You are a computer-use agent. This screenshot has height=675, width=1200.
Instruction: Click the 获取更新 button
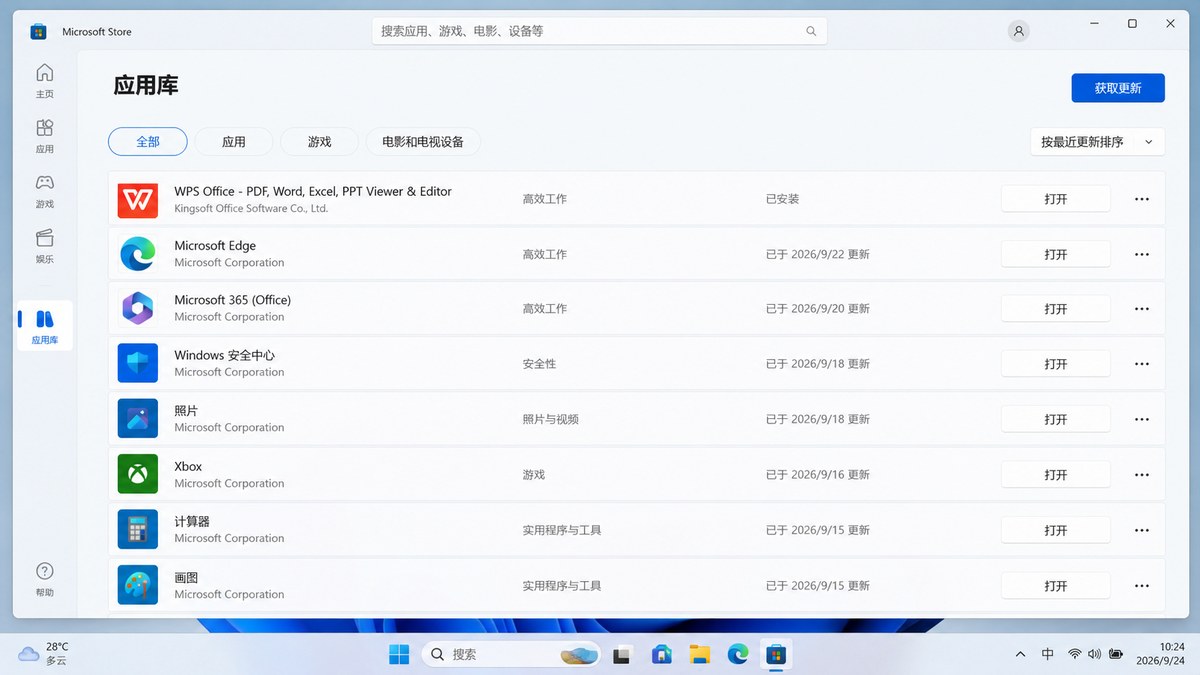click(x=1118, y=88)
